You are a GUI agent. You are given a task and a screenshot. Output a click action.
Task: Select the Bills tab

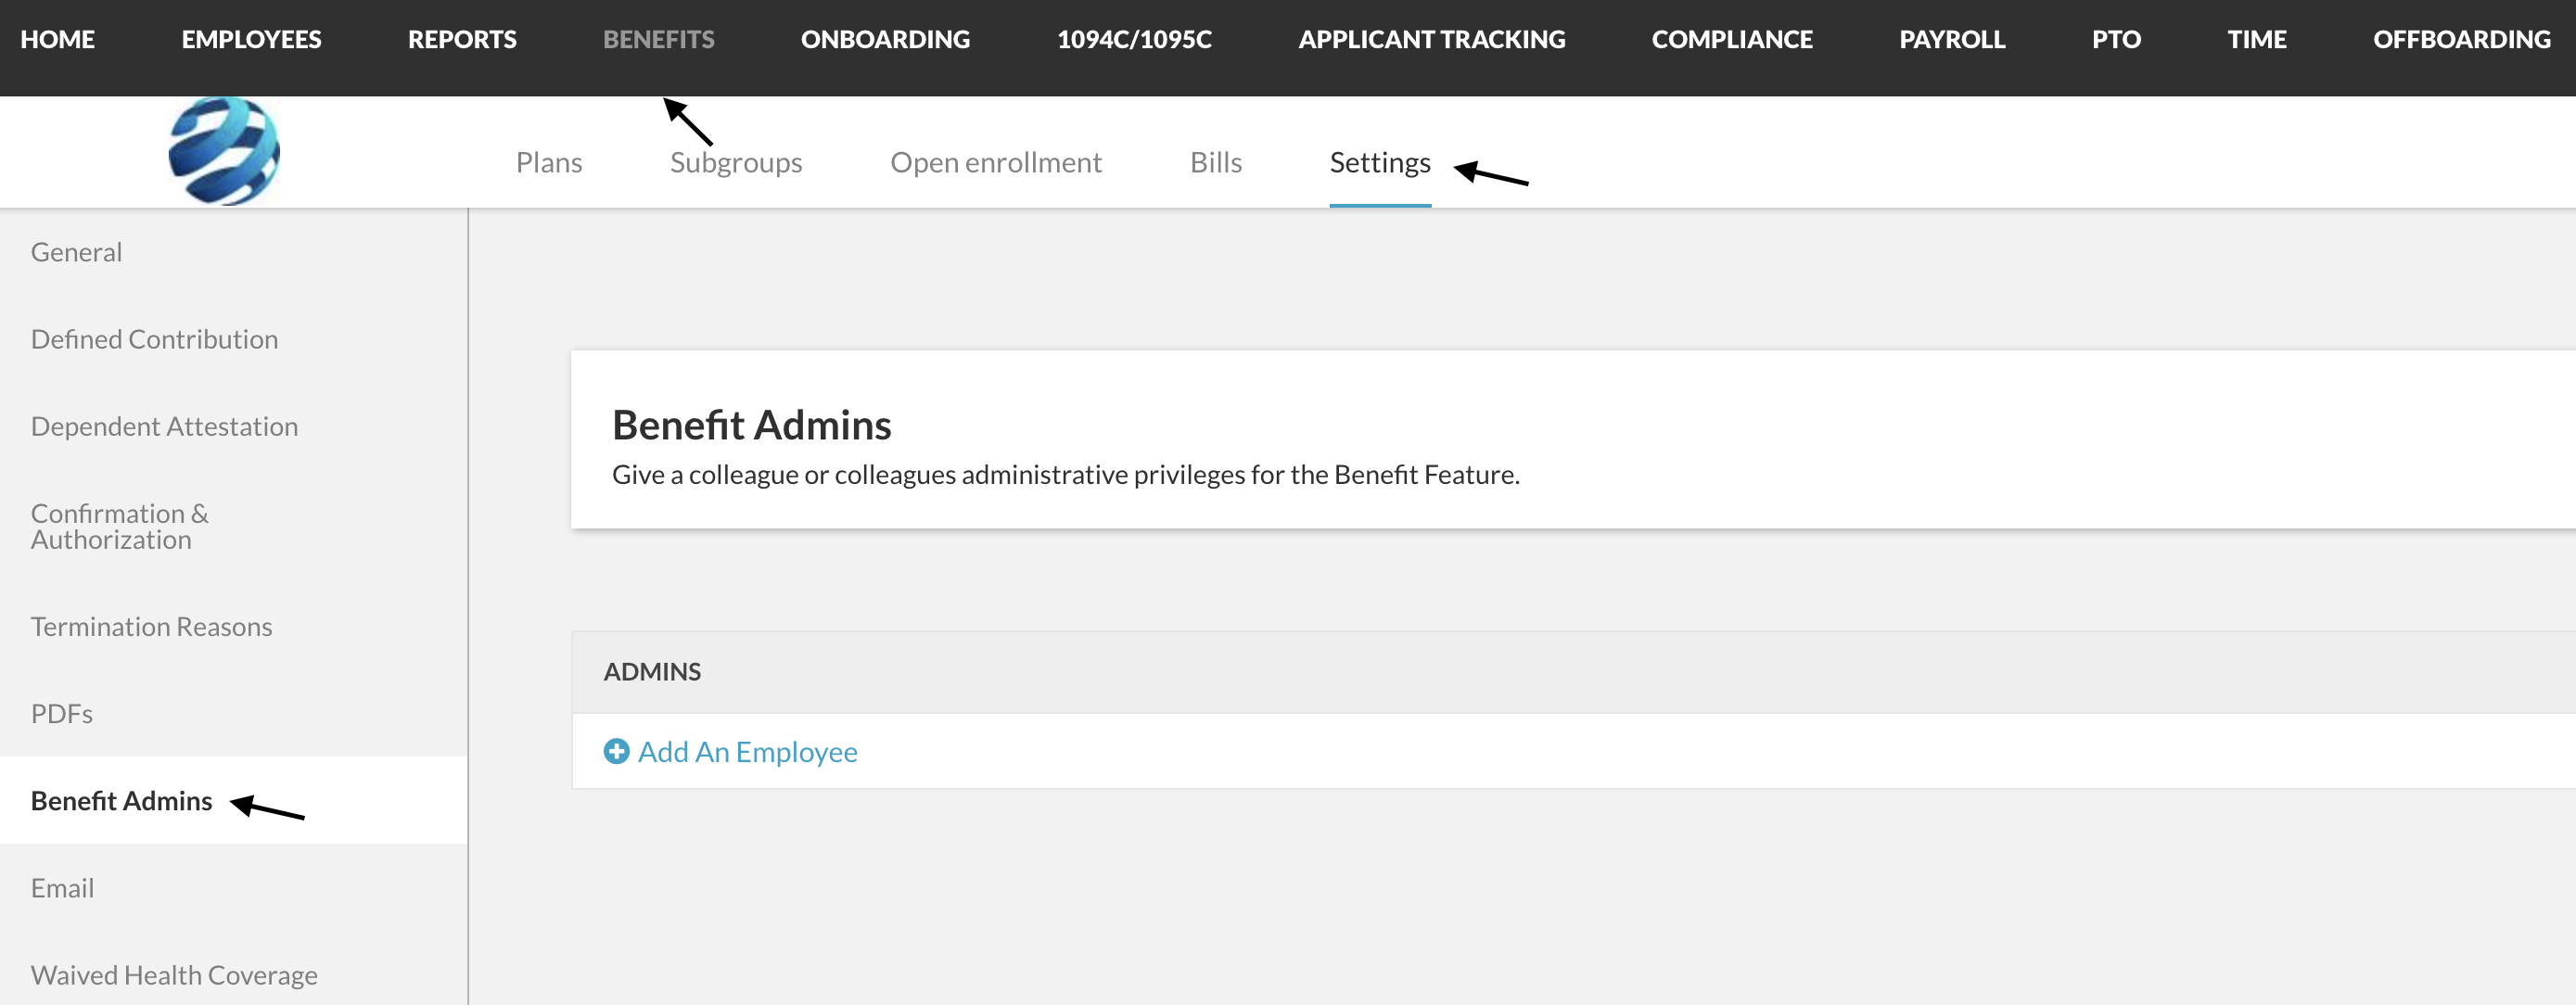point(1216,162)
